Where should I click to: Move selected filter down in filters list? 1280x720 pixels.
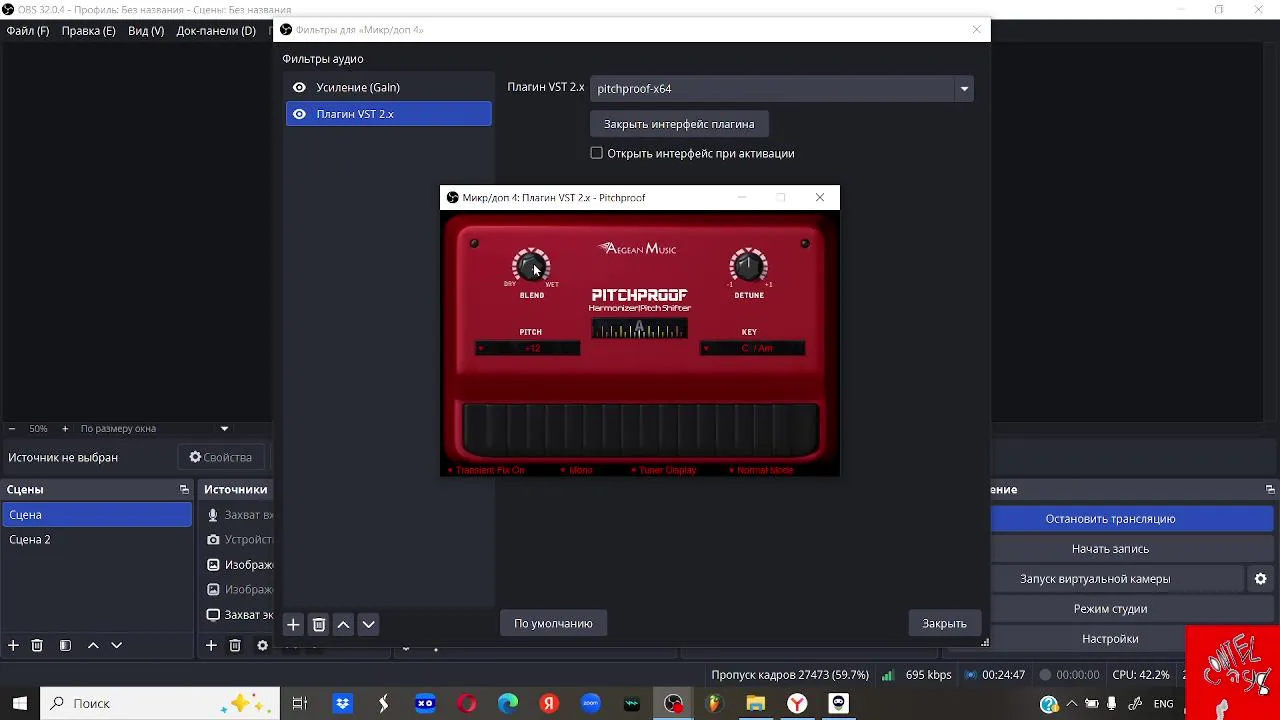368,624
